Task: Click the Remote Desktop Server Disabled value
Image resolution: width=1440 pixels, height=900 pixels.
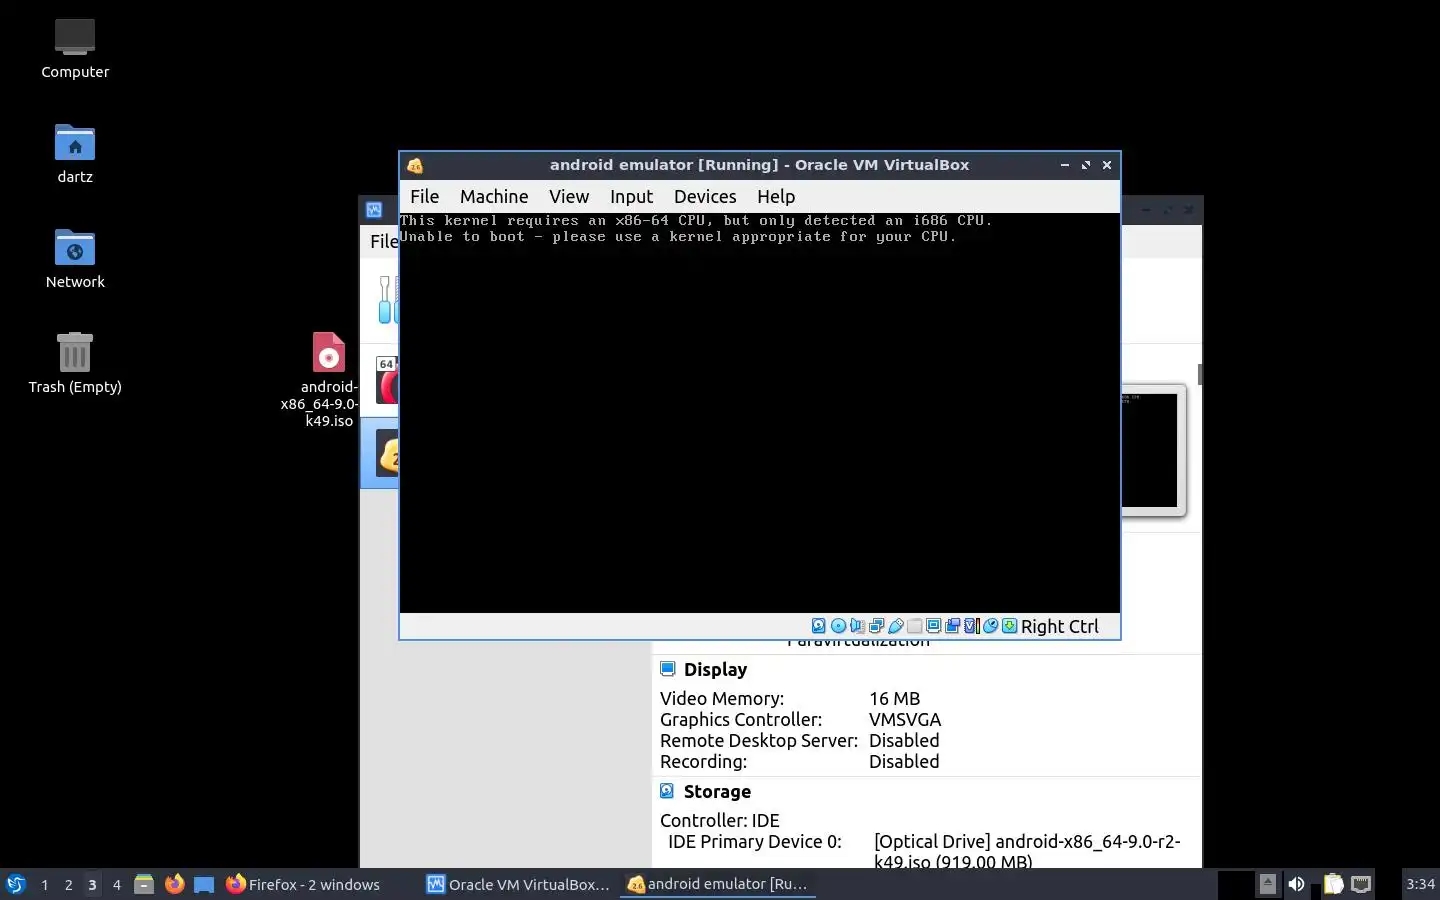Action: click(x=904, y=741)
